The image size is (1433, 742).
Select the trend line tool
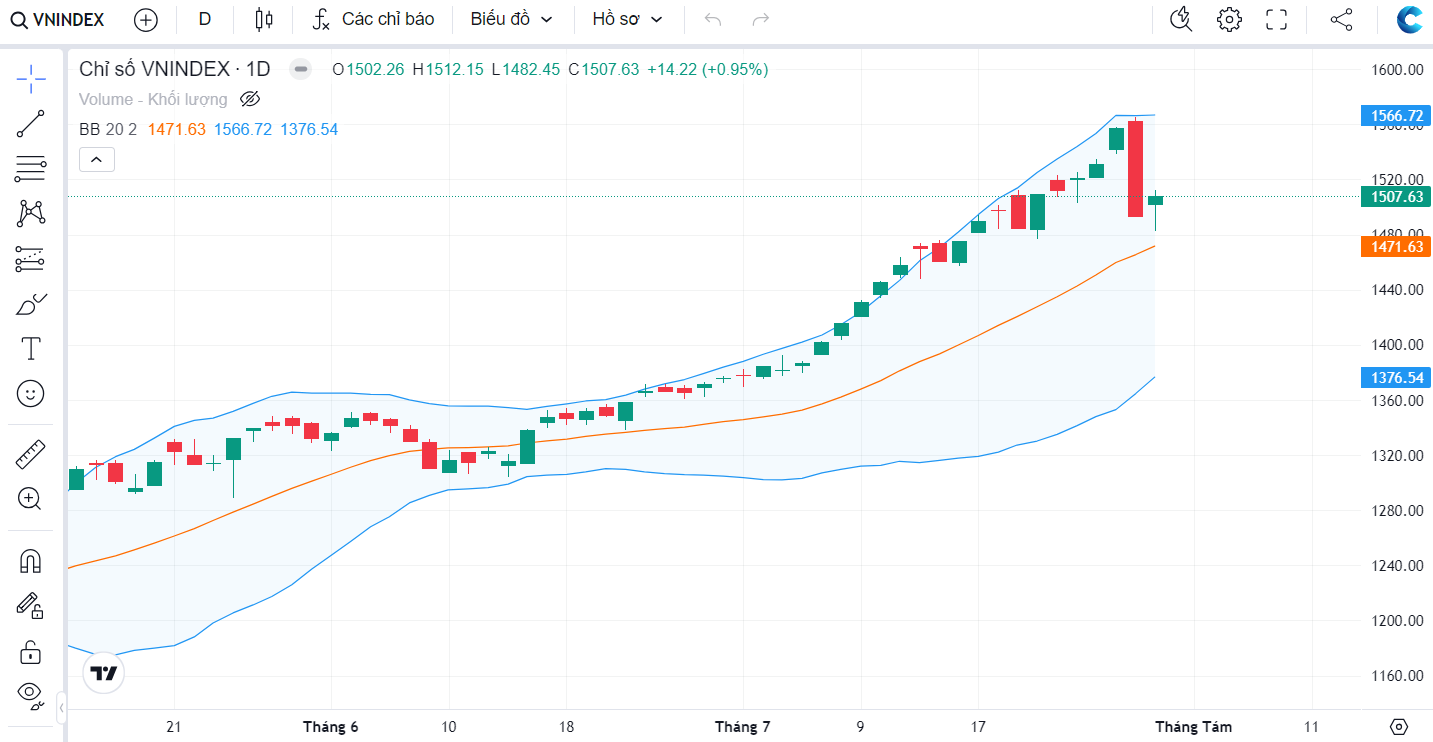(x=31, y=124)
